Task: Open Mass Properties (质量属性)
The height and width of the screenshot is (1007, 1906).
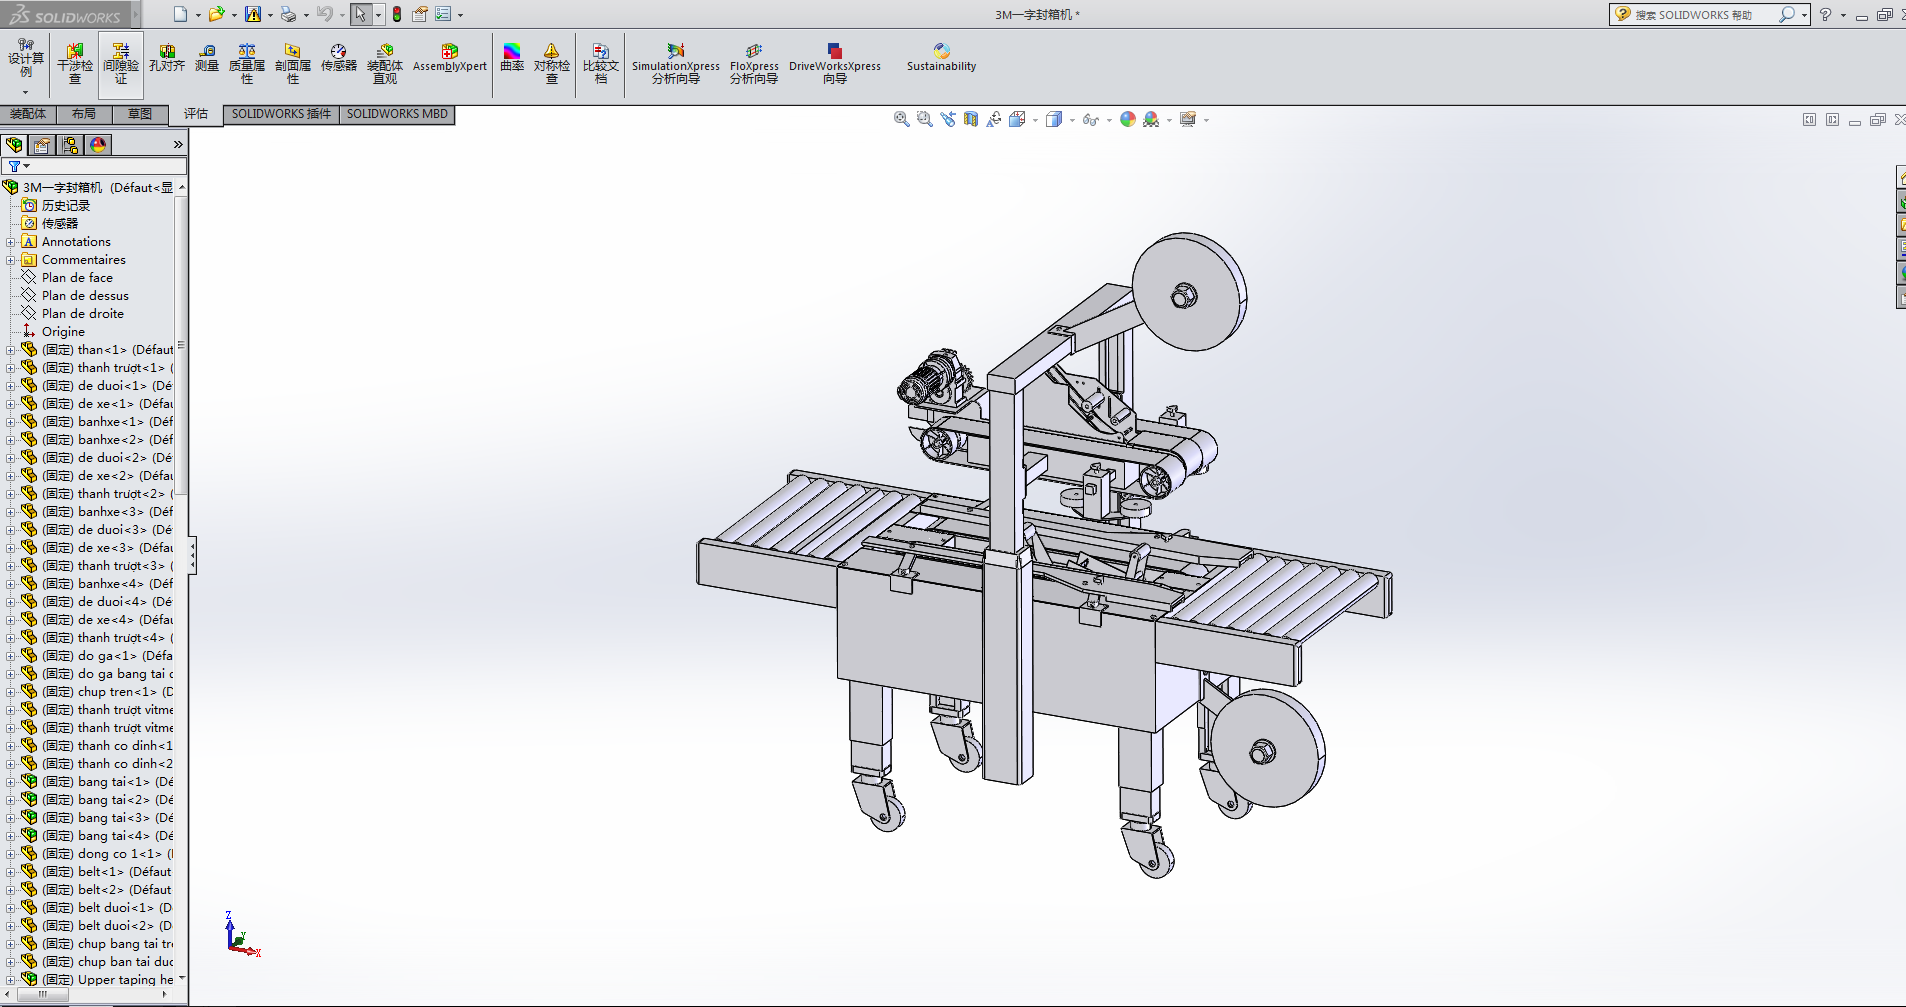Action: (247, 62)
